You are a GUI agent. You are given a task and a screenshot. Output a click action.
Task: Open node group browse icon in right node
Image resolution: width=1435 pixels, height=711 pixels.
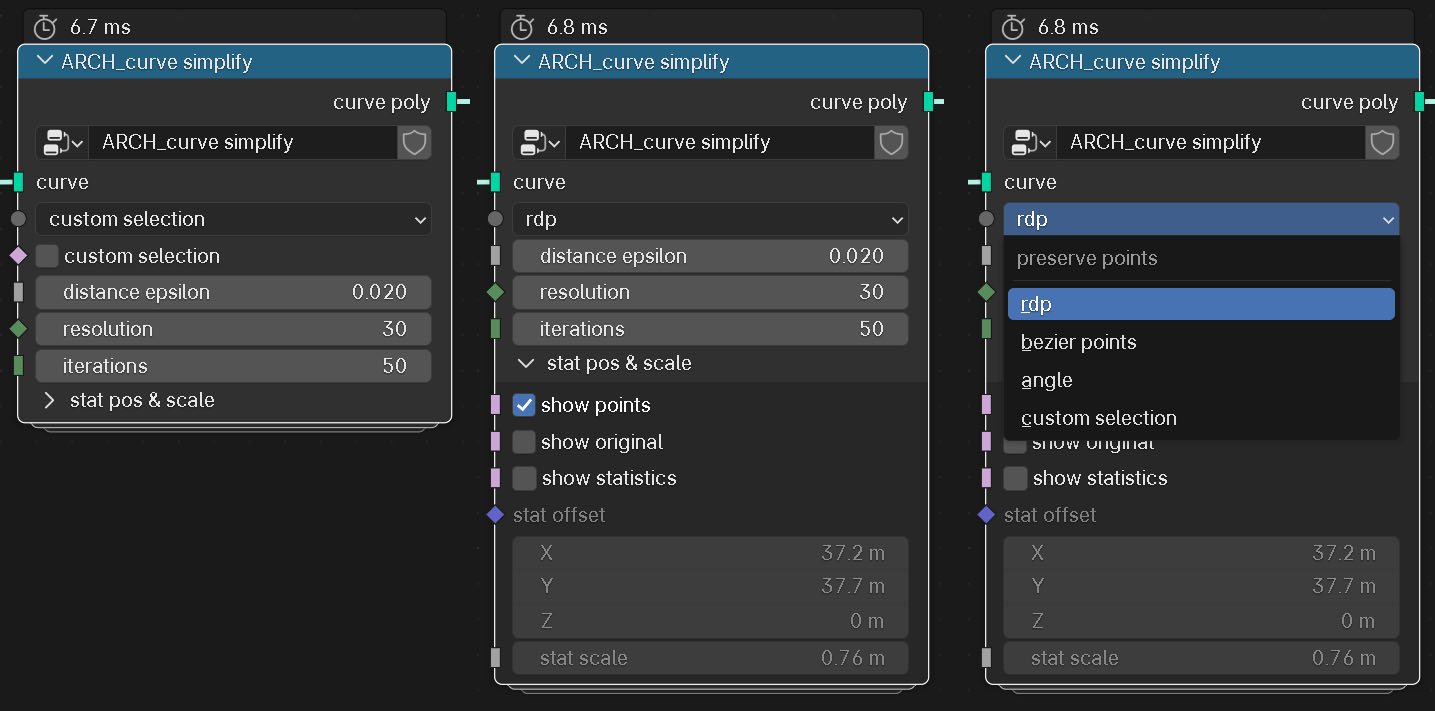tap(1030, 142)
